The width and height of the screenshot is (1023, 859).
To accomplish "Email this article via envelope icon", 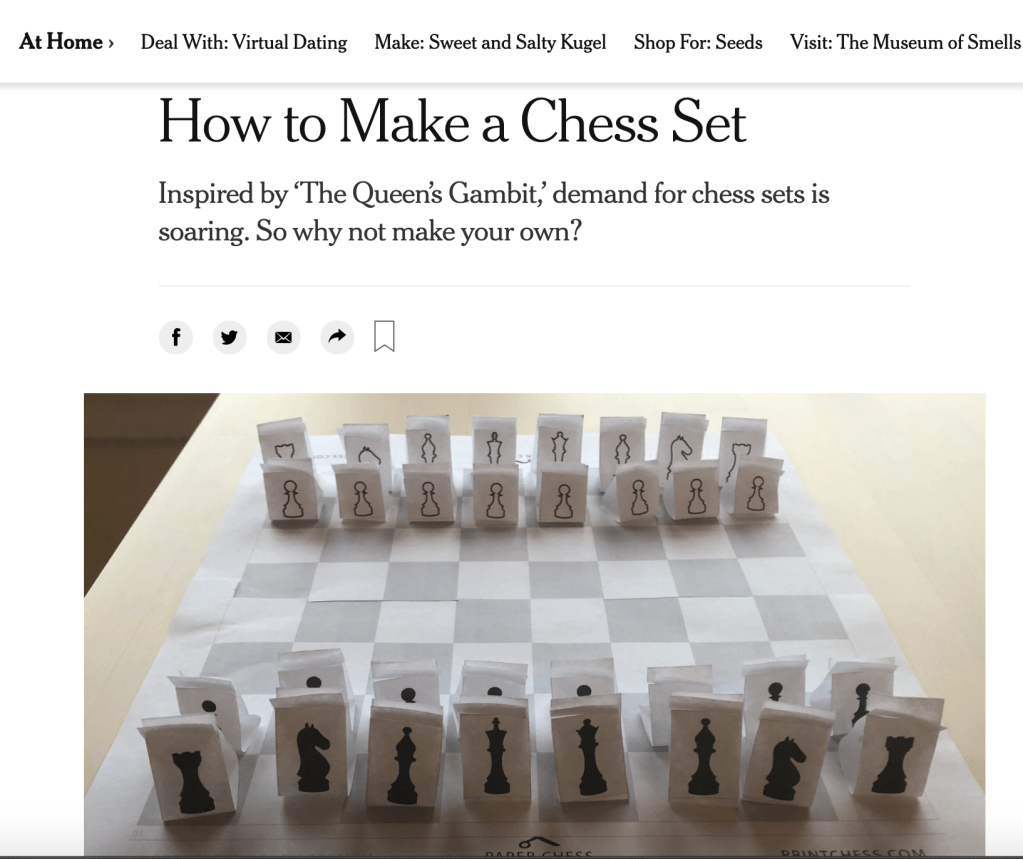I will pos(283,337).
